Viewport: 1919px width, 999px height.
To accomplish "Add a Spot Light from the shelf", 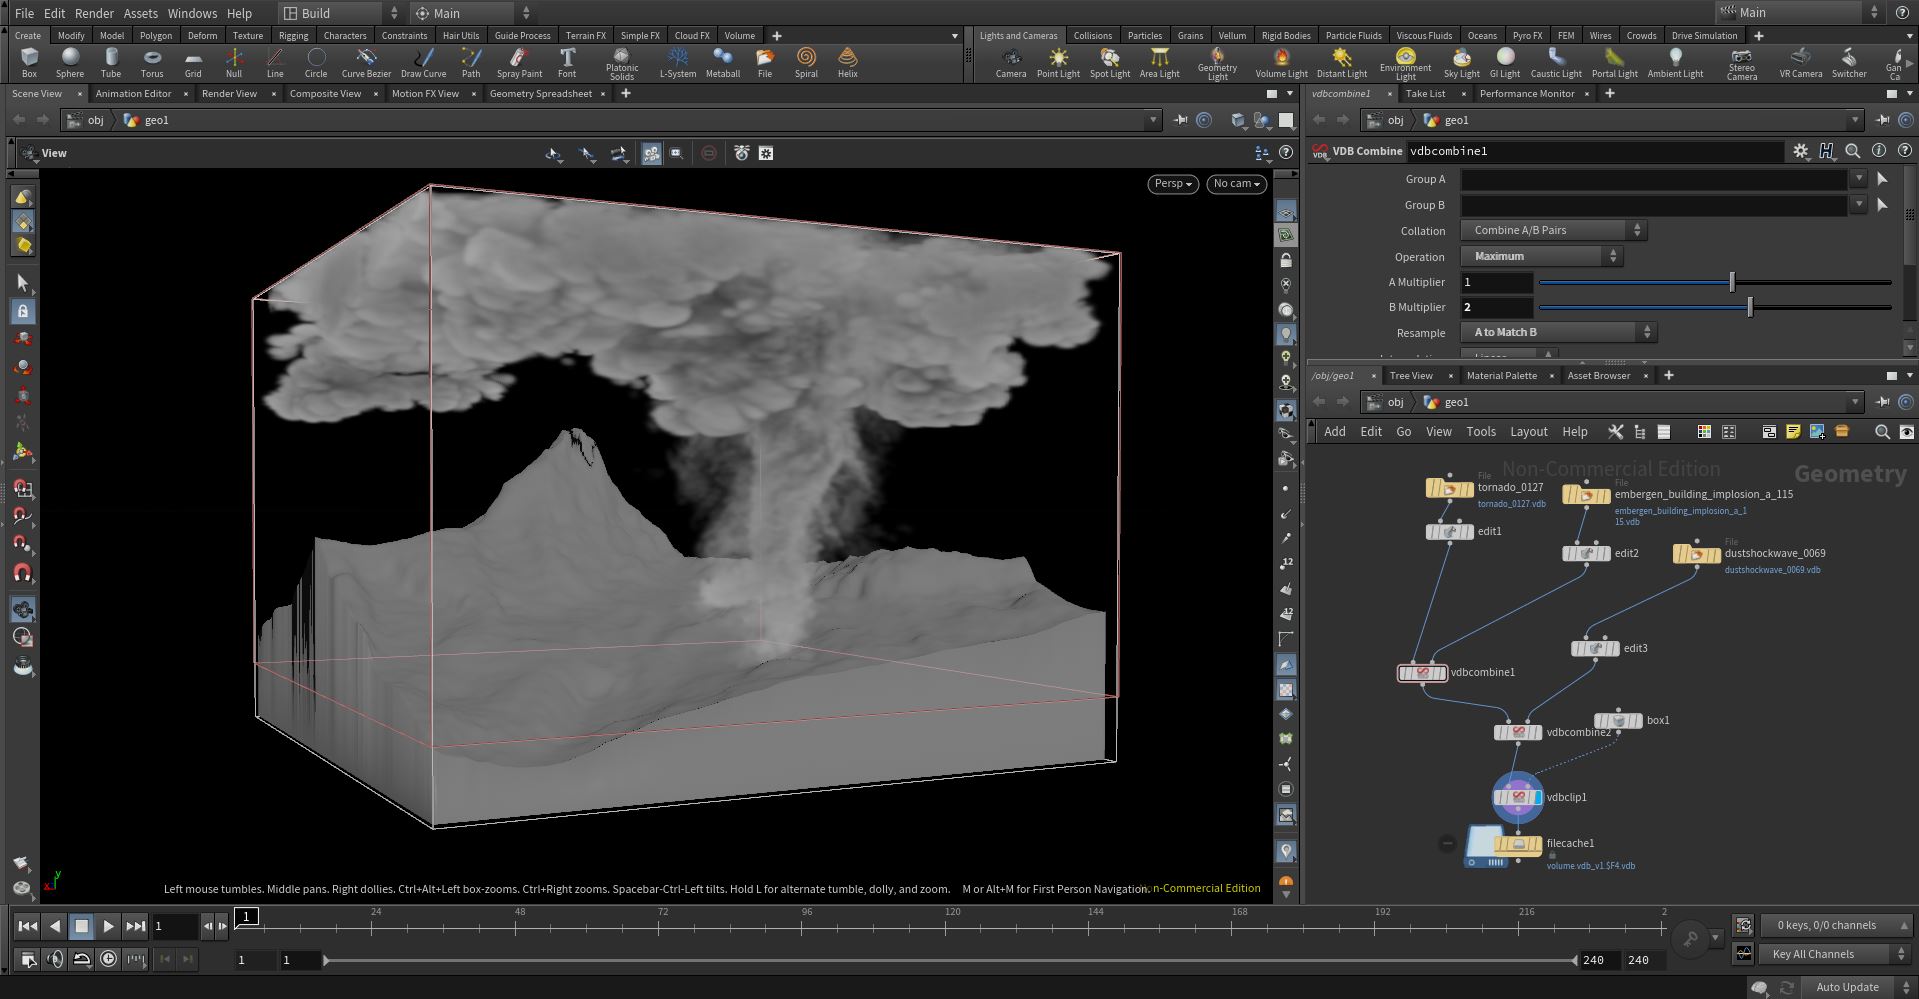I will pyautogui.click(x=1110, y=62).
